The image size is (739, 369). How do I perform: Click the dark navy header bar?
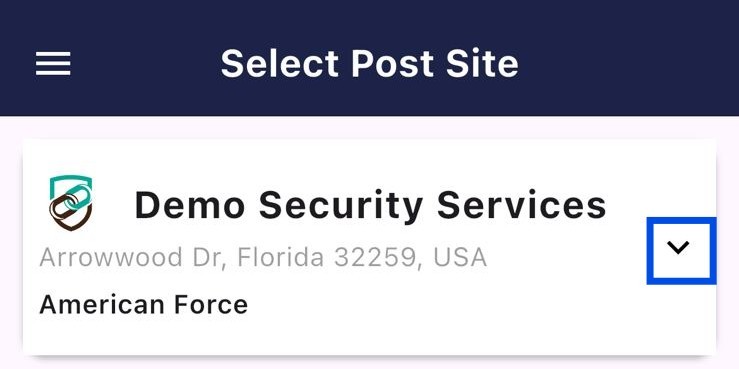pos(370,58)
